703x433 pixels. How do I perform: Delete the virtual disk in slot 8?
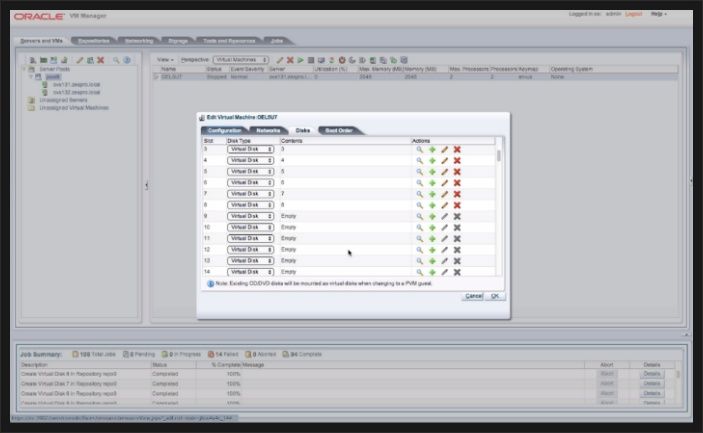pos(457,205)
